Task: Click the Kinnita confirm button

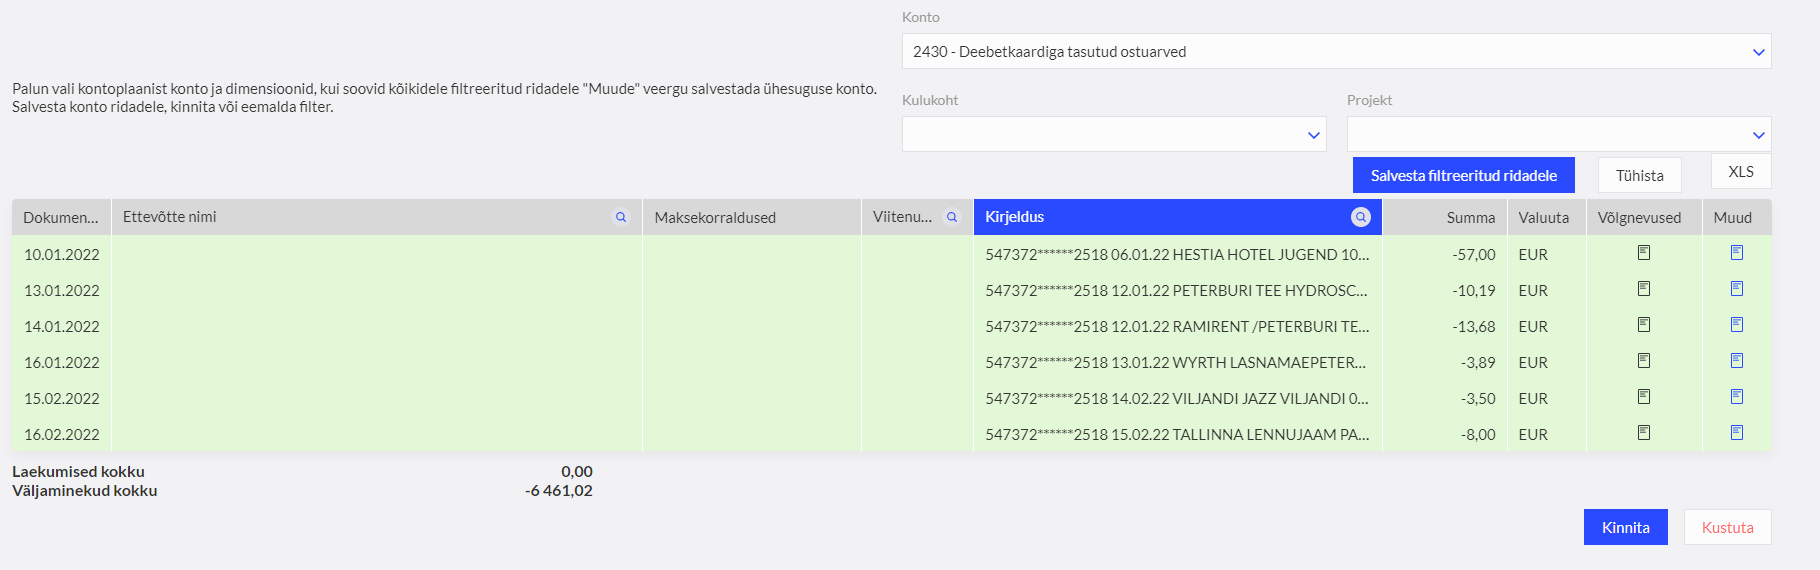Action: point(1625,527)
